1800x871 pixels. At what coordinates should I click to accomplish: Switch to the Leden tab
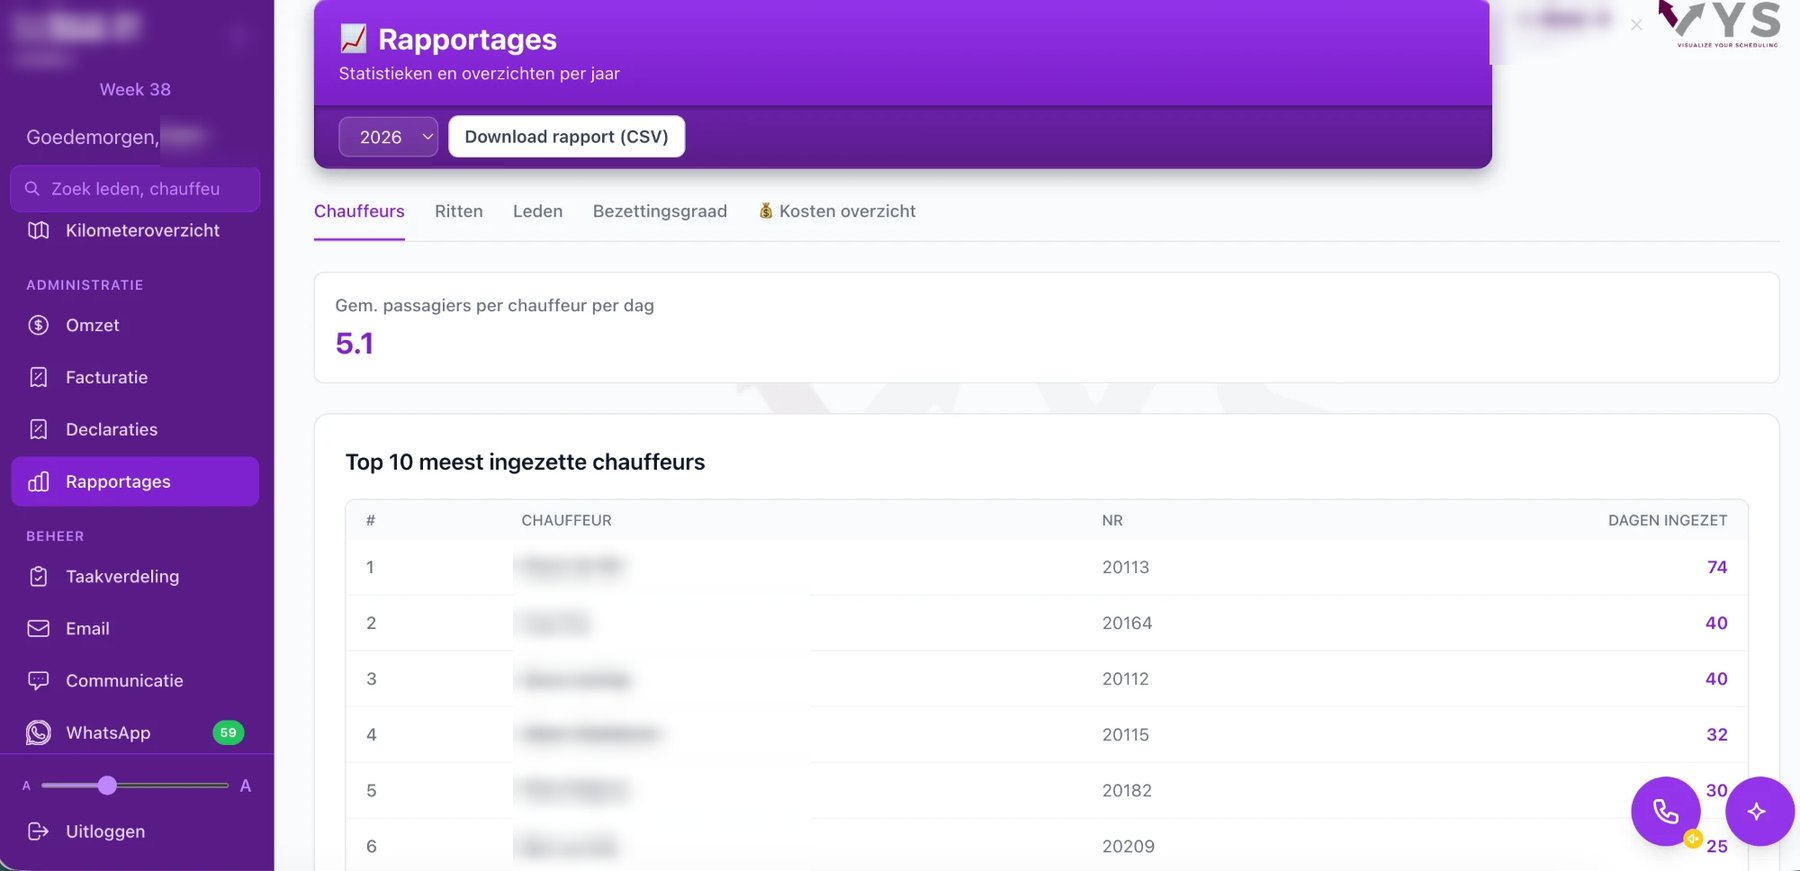coord(537,211)
